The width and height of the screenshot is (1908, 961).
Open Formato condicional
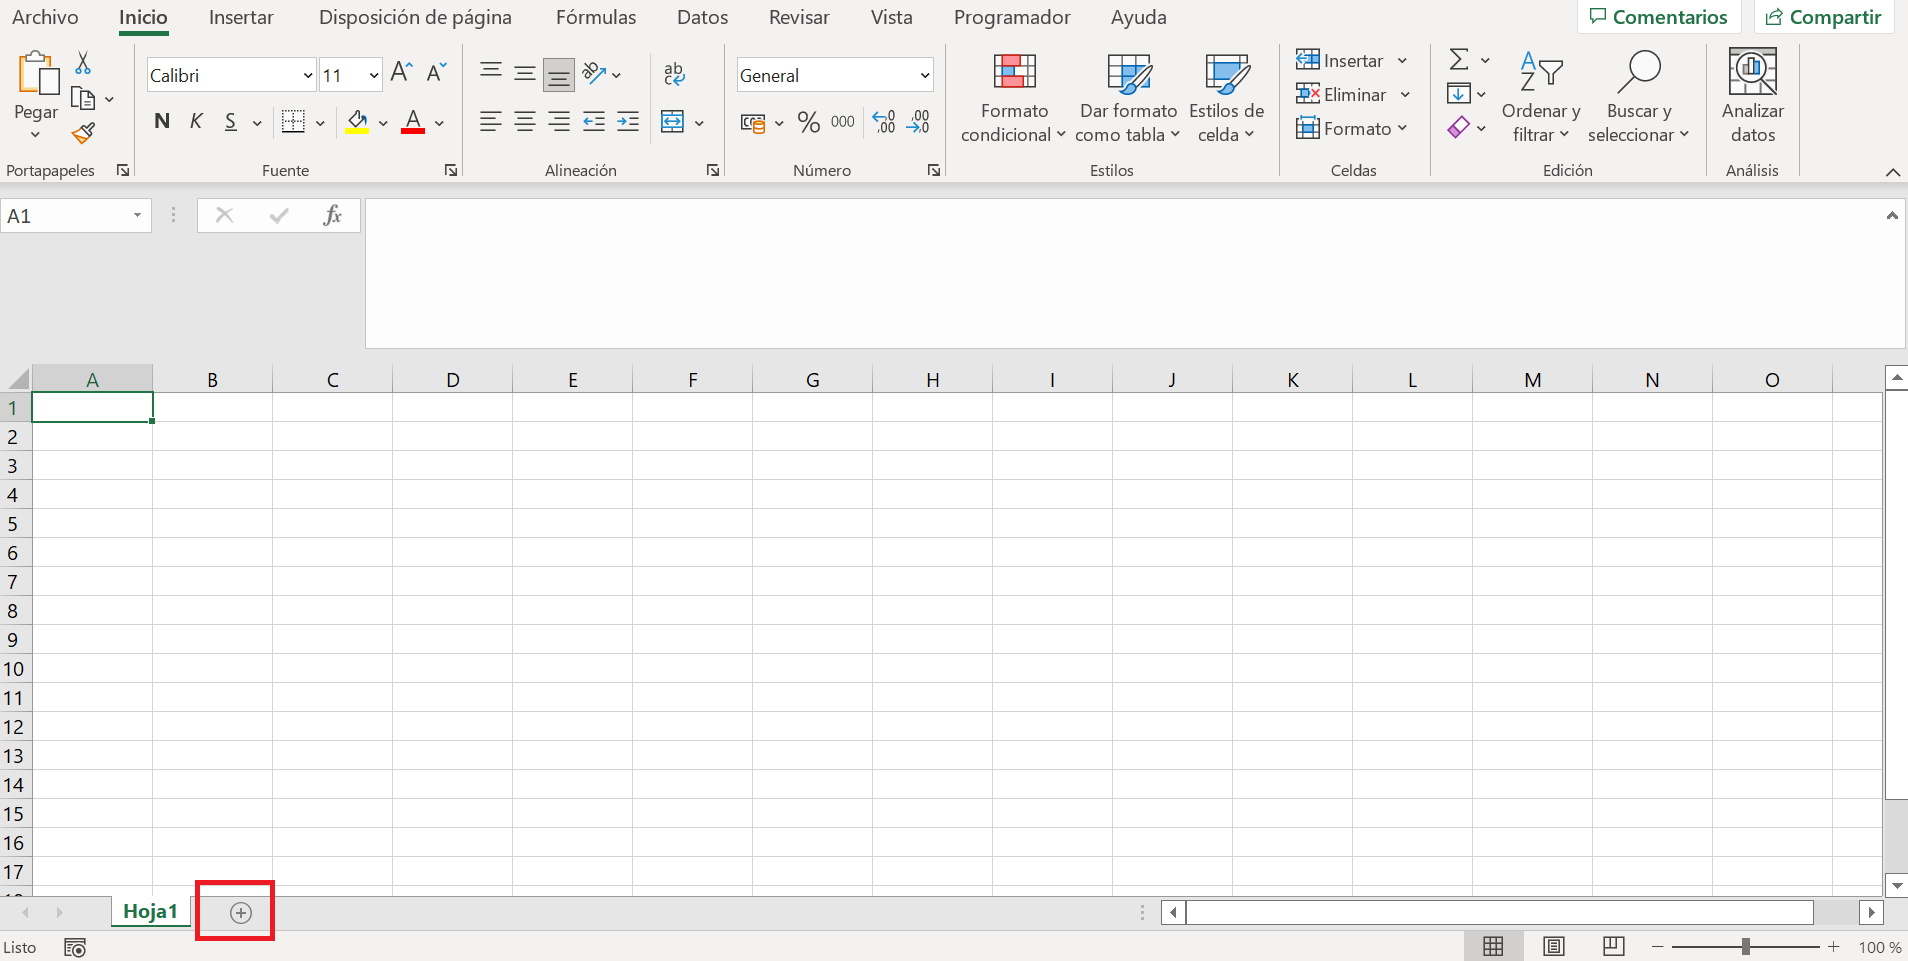point(1013,98)
